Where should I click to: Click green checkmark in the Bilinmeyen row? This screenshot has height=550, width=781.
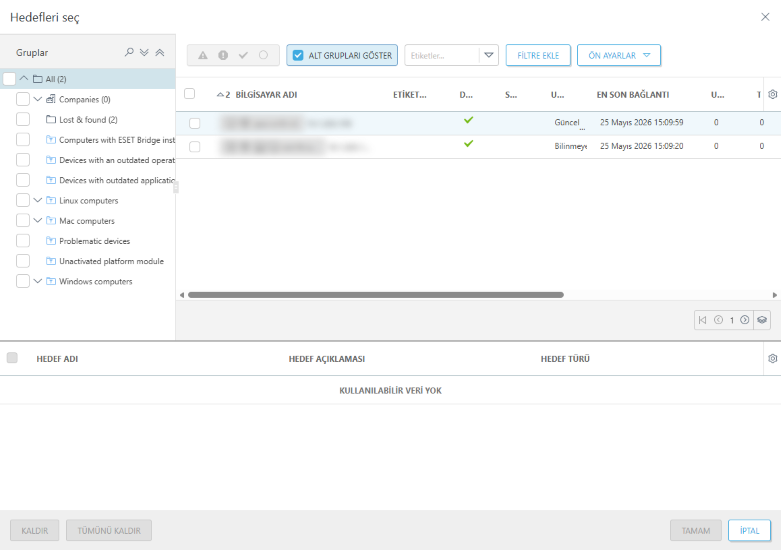[468, 143]
